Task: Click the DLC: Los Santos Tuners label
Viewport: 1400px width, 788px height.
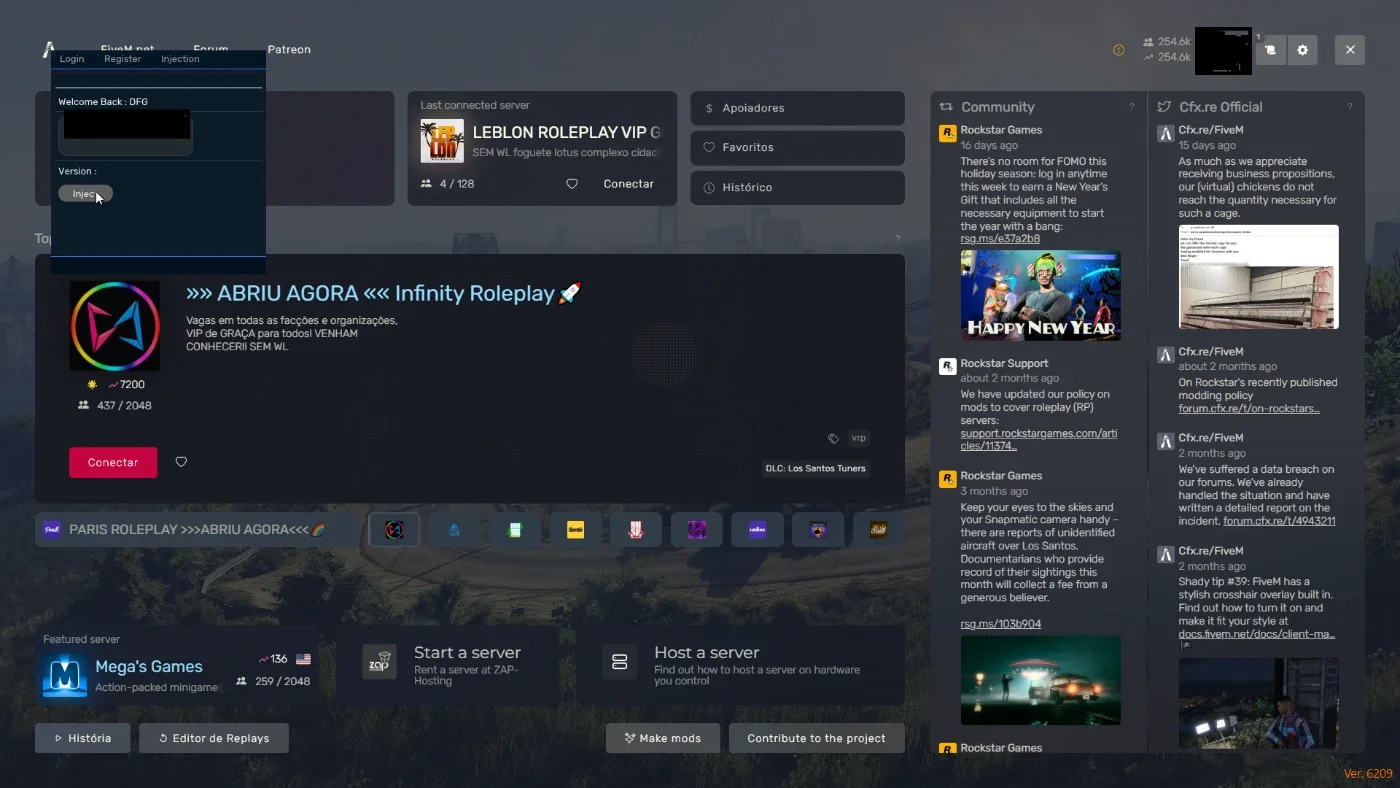Action: point(816,468)
